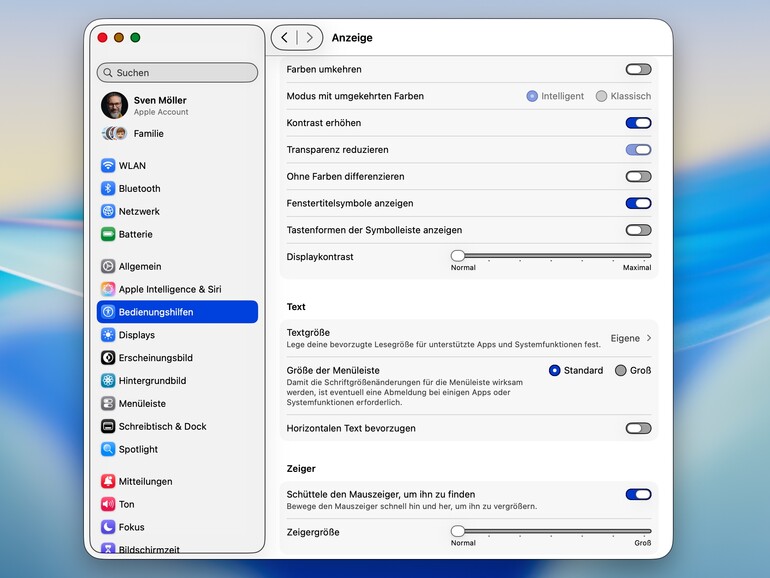Click the Displaykontrast slider knob

458,255
